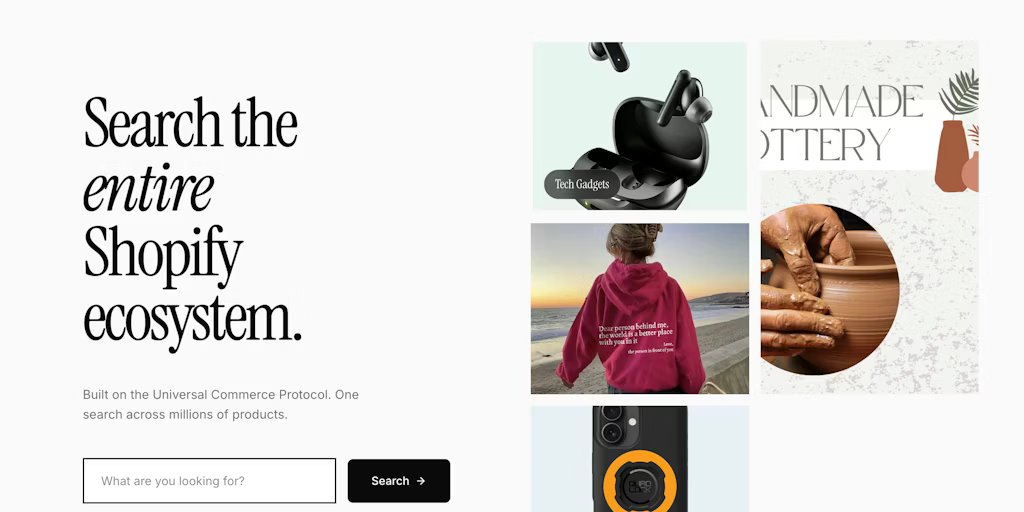Click the word "ecosystem." in the headline
This screenshot has width=1024, height=512.
[x=193, y=320]
